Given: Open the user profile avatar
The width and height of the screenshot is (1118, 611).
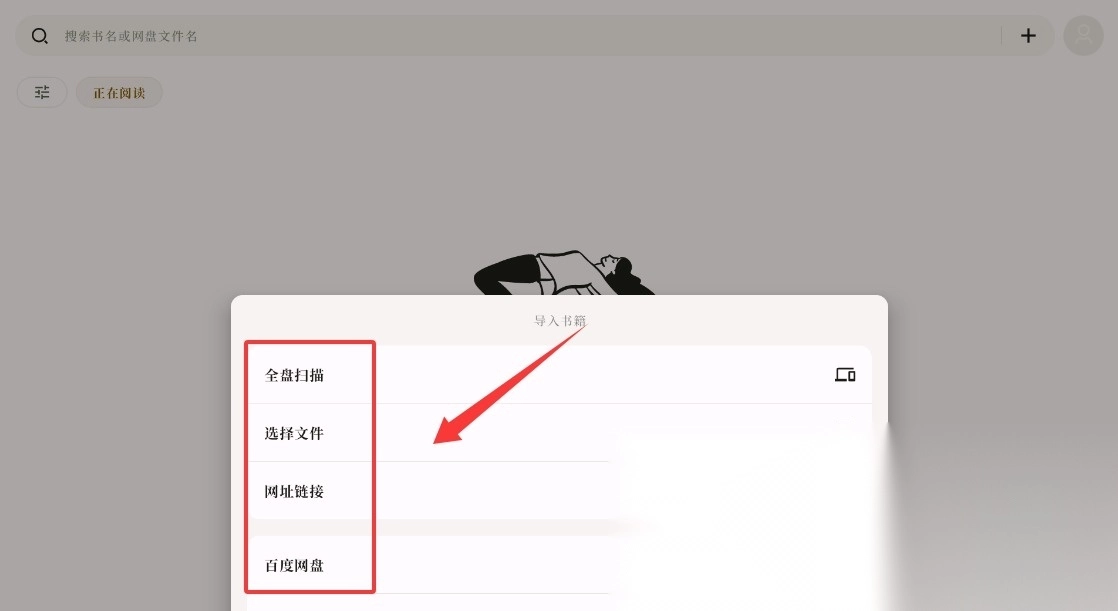Looking at the screenshot, I should (1083, 36).
